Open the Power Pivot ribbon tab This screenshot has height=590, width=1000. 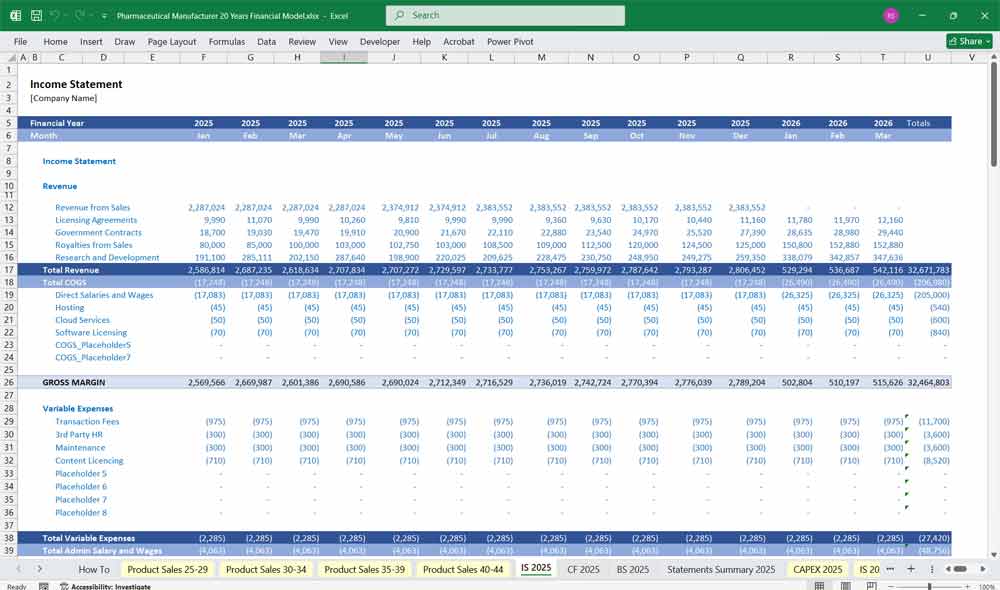pyautogui.click(x=510, y=41)
